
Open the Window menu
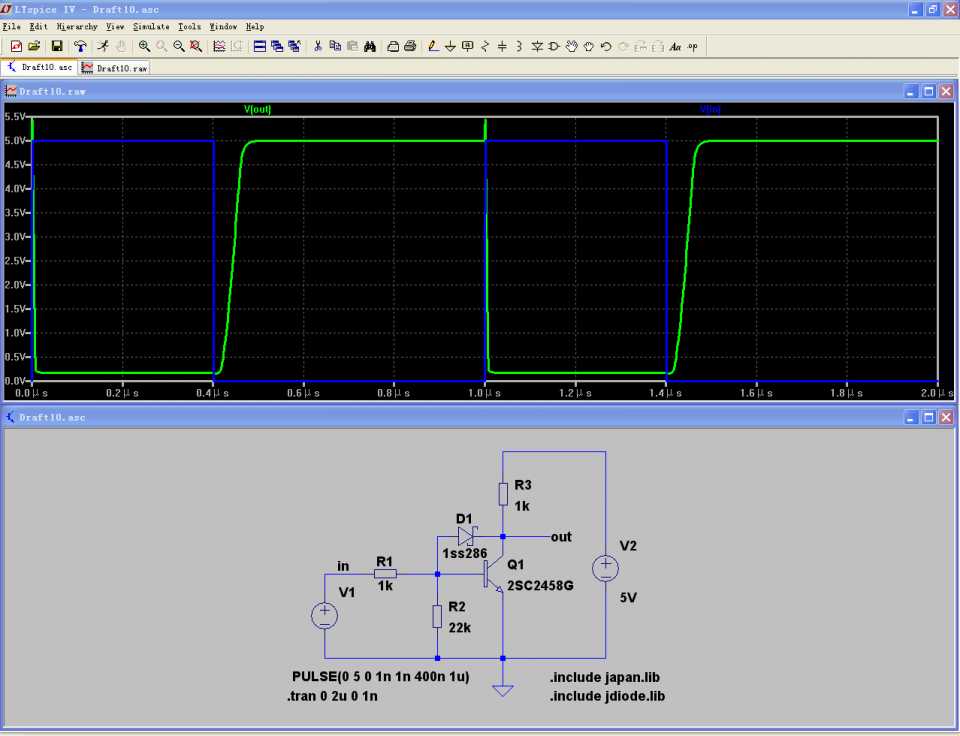pos(223,27)
